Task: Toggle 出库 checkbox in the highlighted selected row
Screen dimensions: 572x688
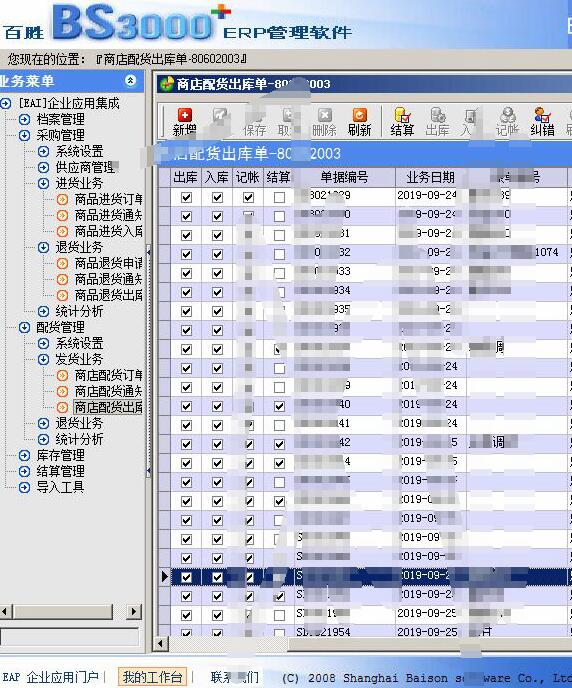Action: (186, 577)
